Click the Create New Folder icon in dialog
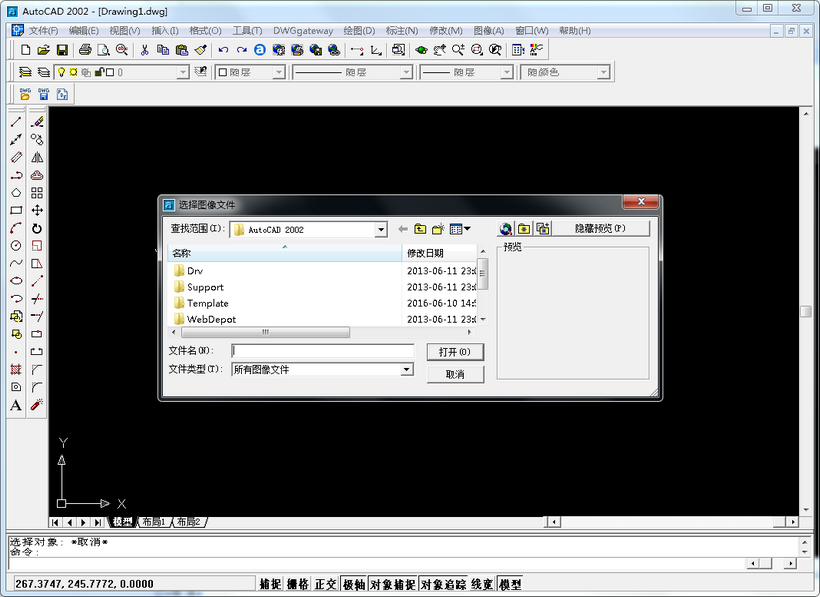This screenshot has height=597, width=820. tap(438, 229)
